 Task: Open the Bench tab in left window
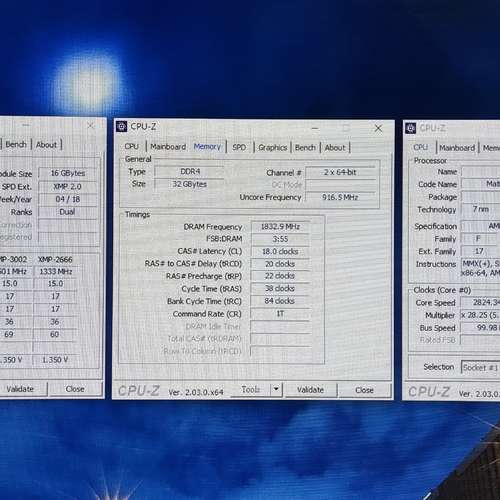point(16,145)
